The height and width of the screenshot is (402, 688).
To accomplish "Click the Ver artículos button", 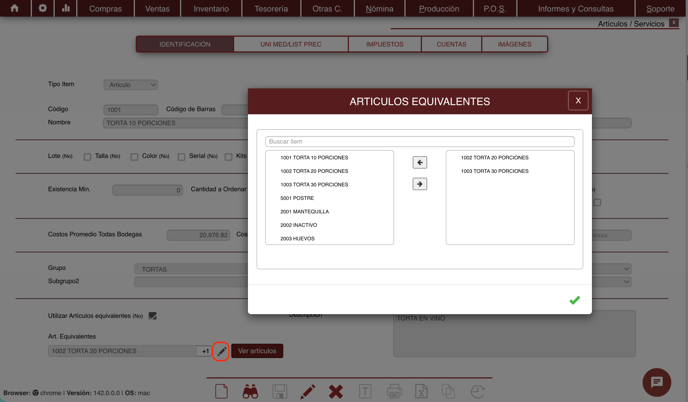I will [x=257, y=351].
